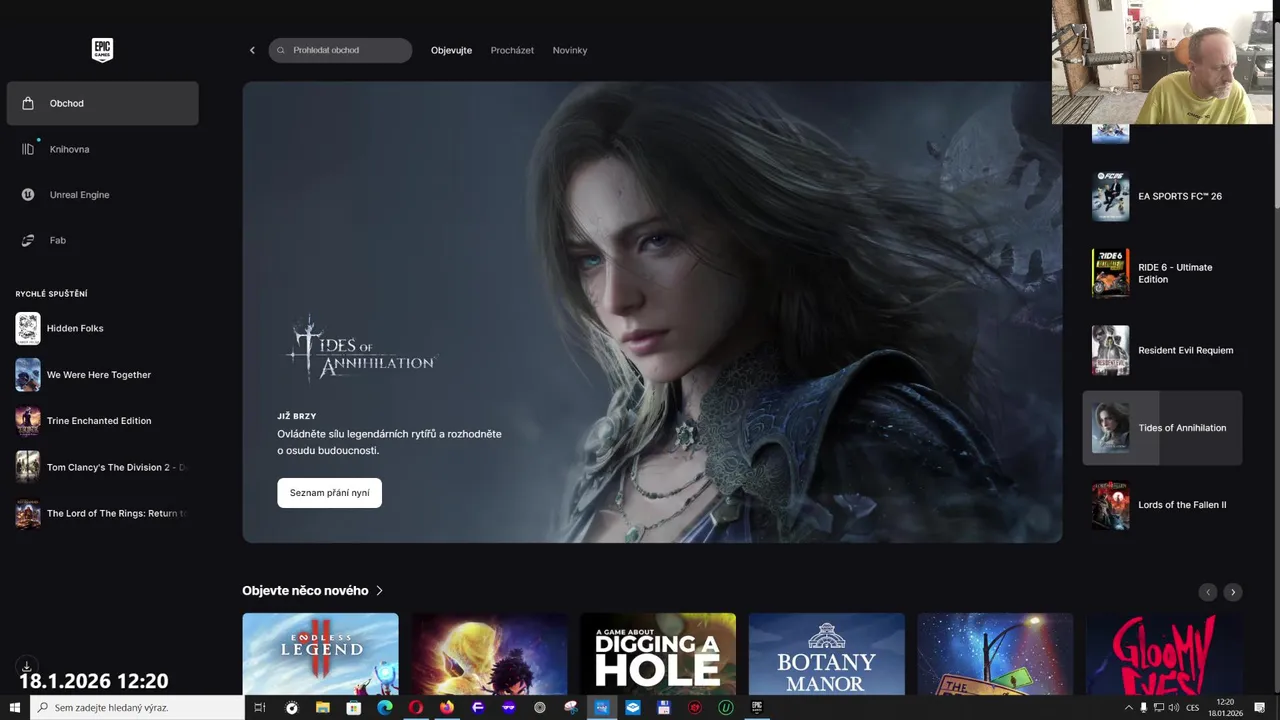Switch to the Novinky tab

pos(570,50)
